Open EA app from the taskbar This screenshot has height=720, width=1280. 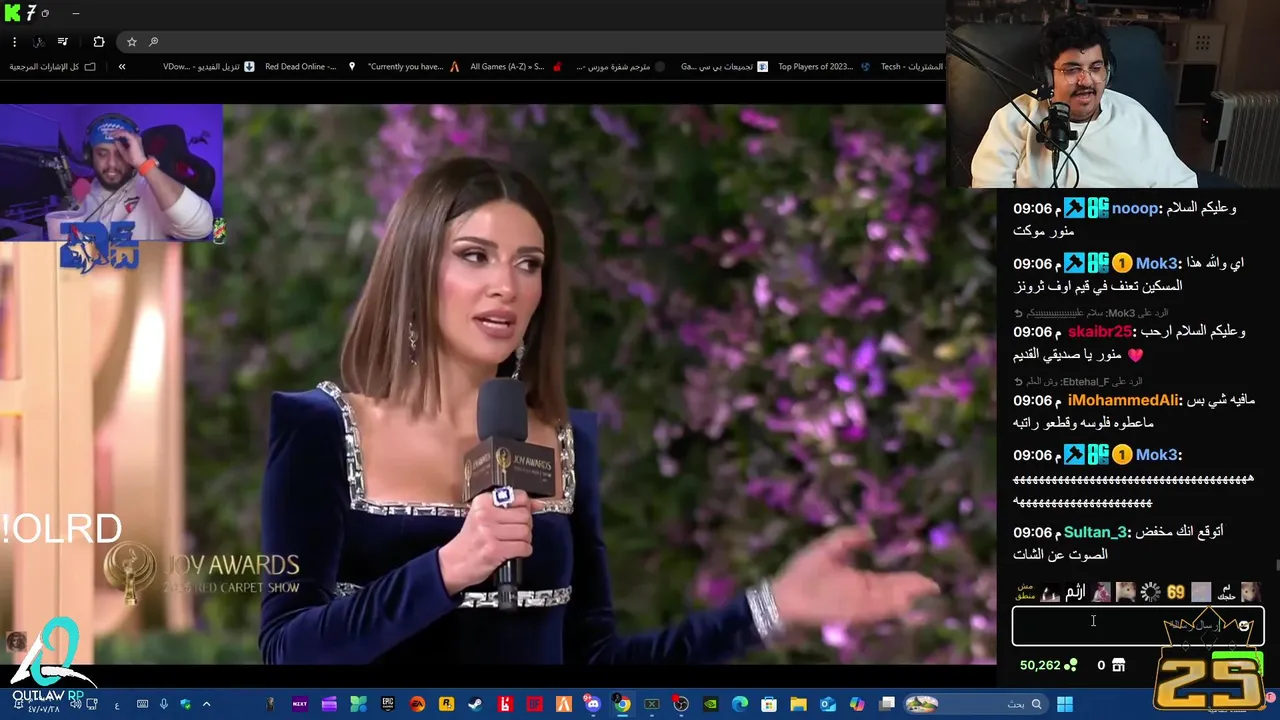pyautogui.click(x=417, y=705)
